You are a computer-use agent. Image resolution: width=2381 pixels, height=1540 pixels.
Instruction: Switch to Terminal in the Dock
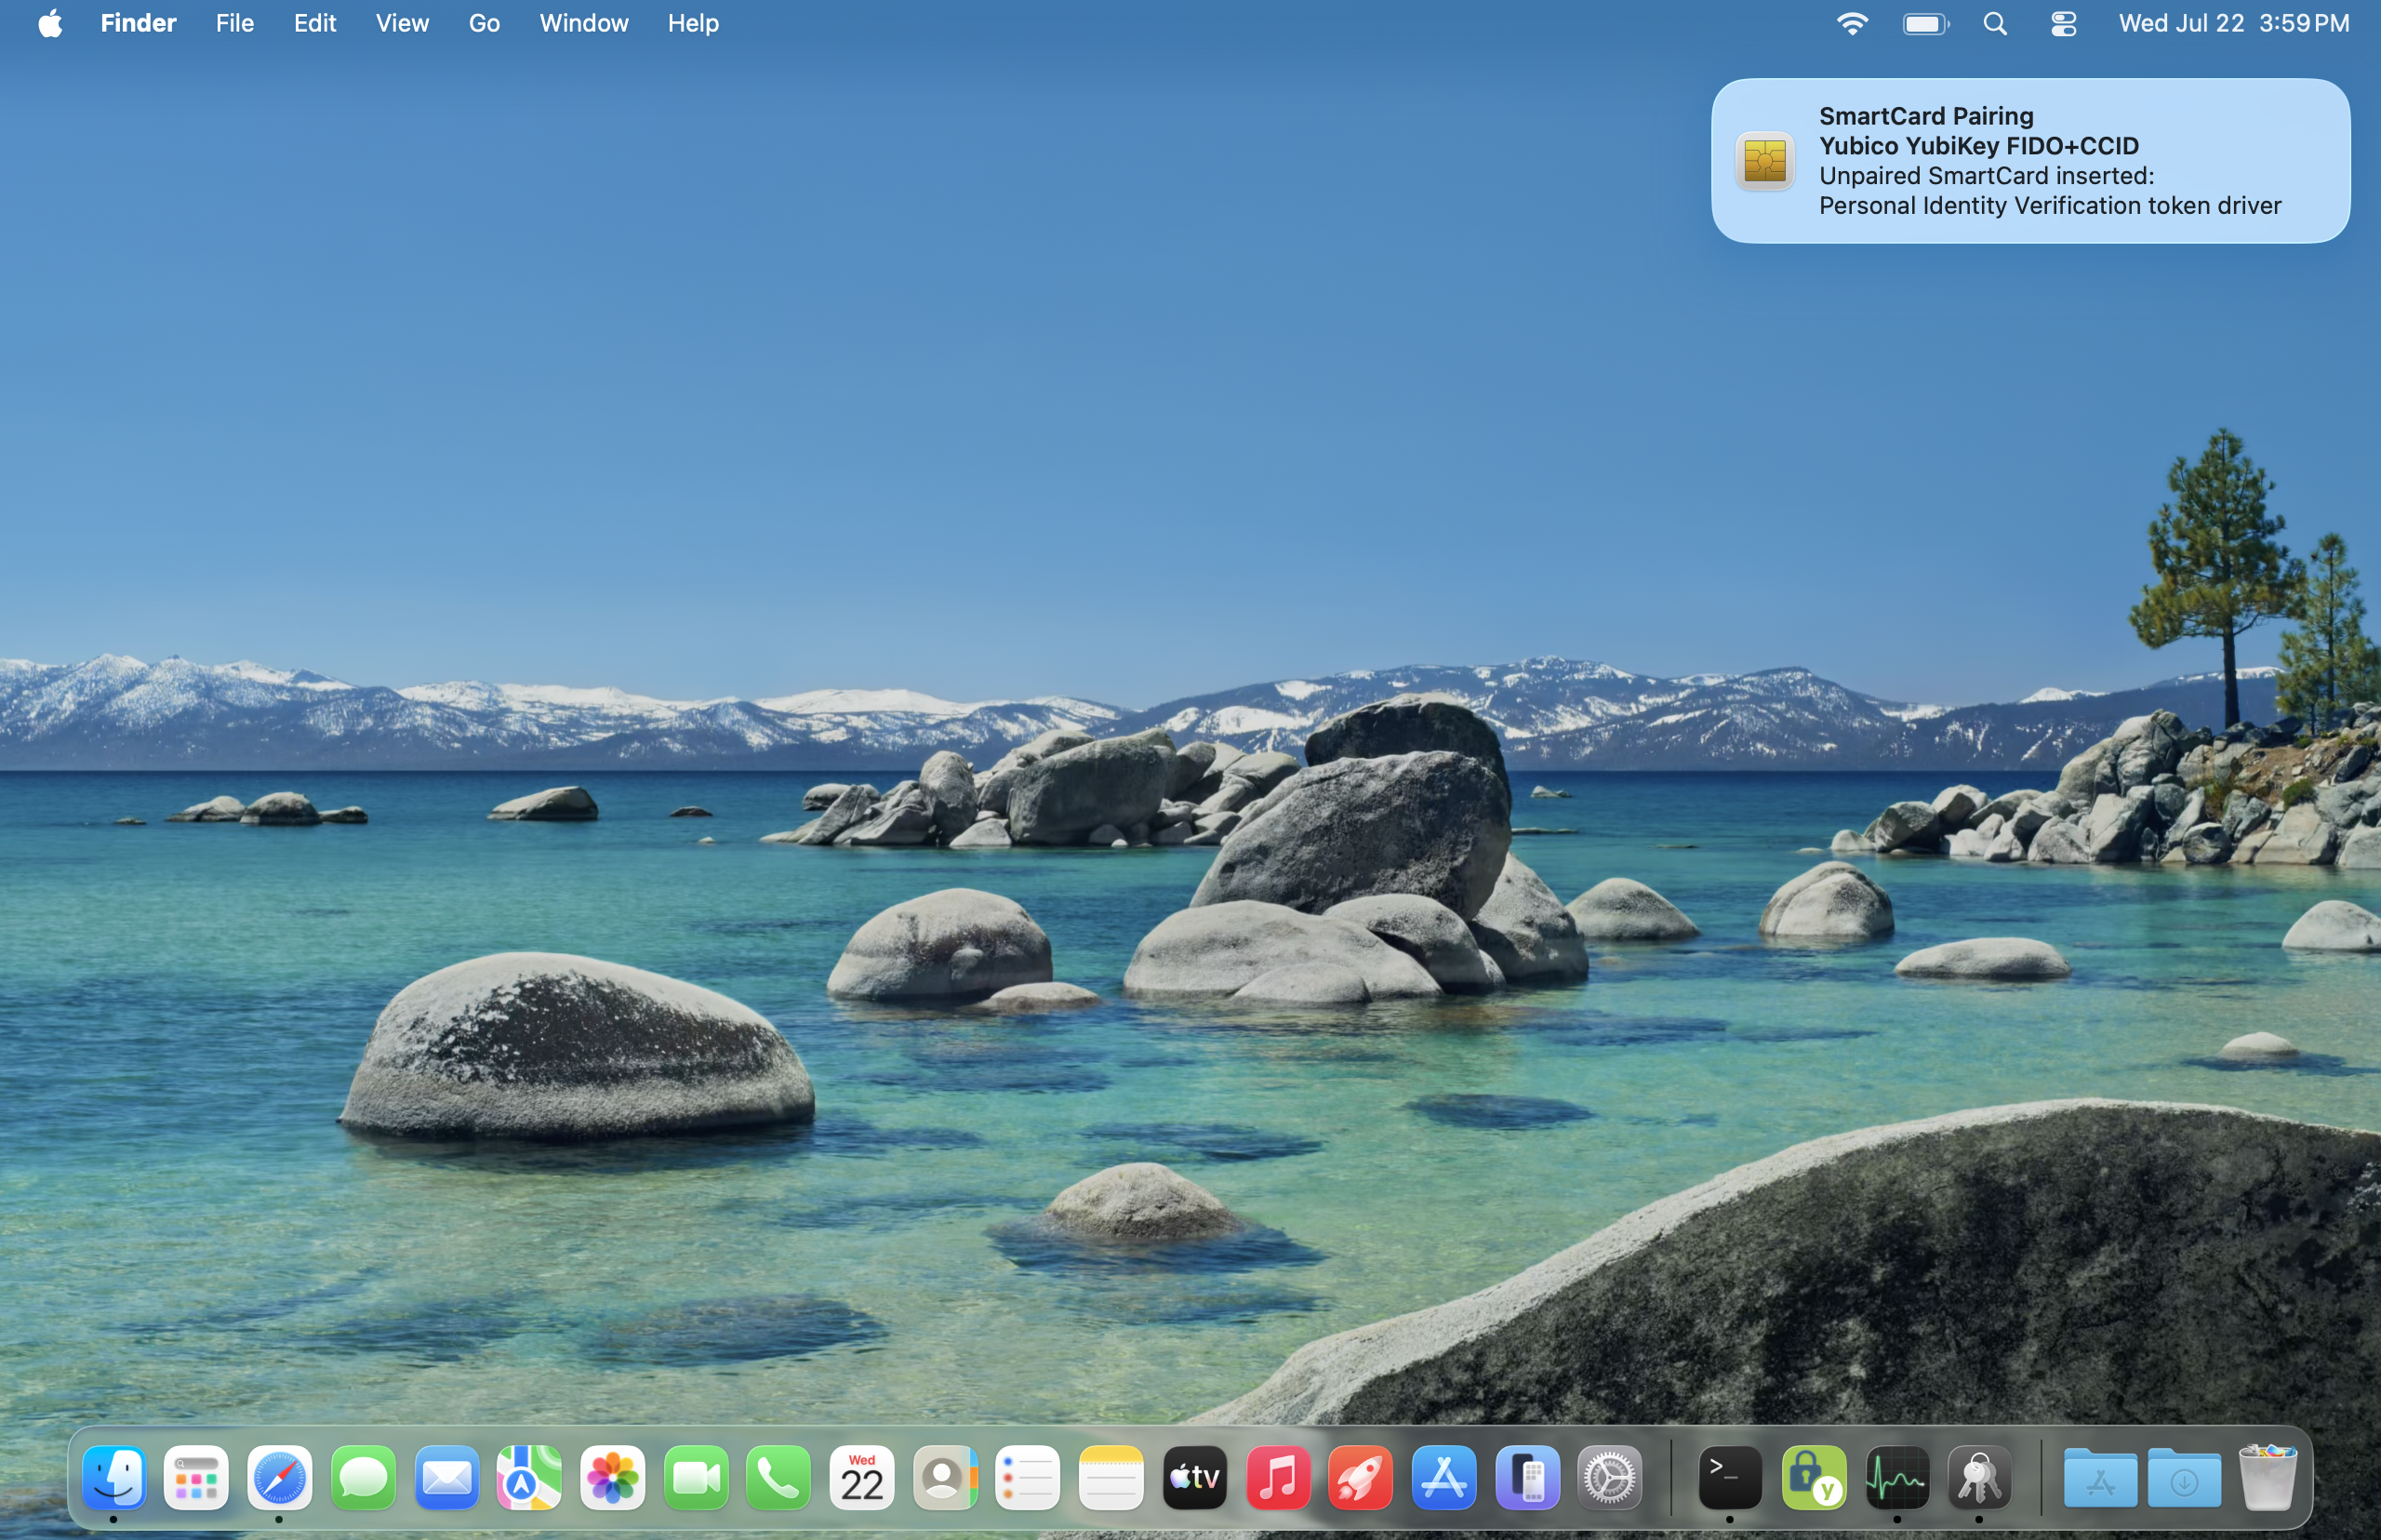[1730, 1477]
